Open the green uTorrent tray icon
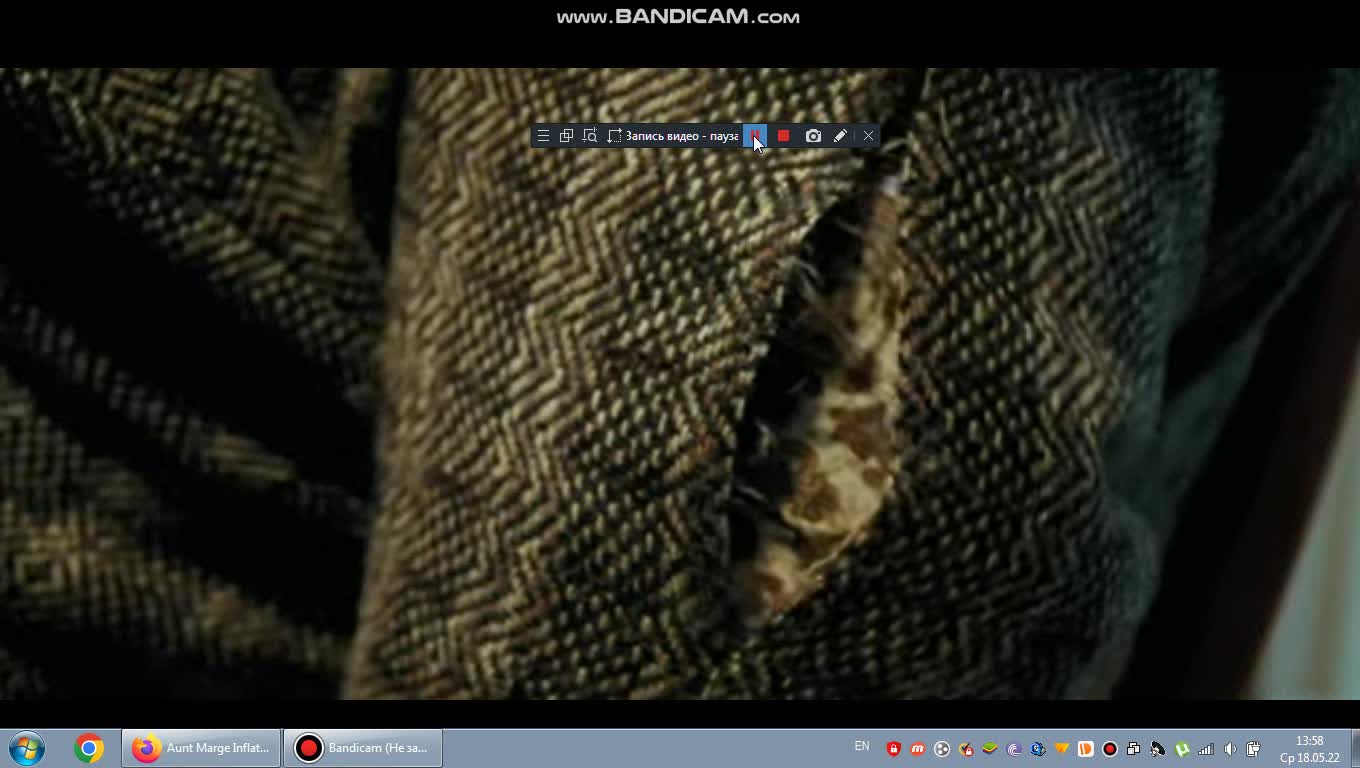1360x768 pixels. pyautogui.click(x=1182, y=749)
